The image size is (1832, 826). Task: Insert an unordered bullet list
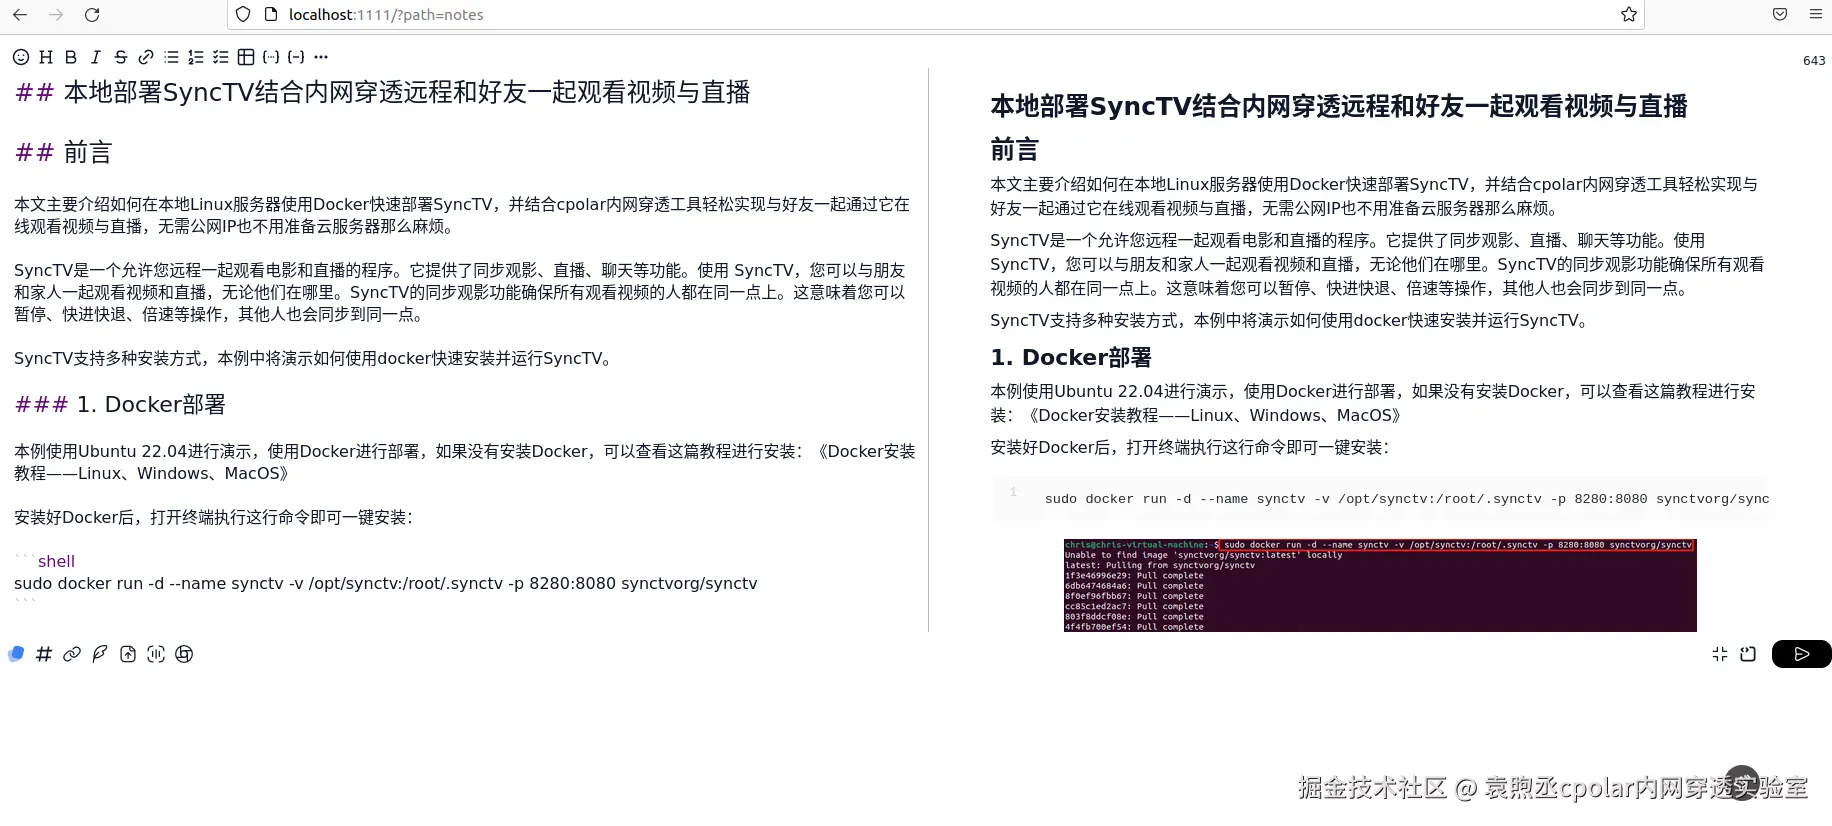pos(171,57)
